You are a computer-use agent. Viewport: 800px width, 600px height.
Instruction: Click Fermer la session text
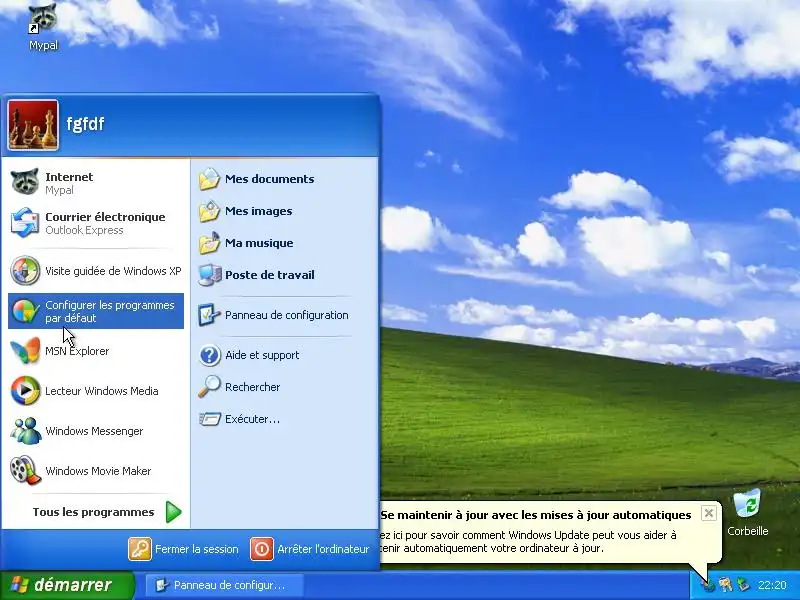196,549
